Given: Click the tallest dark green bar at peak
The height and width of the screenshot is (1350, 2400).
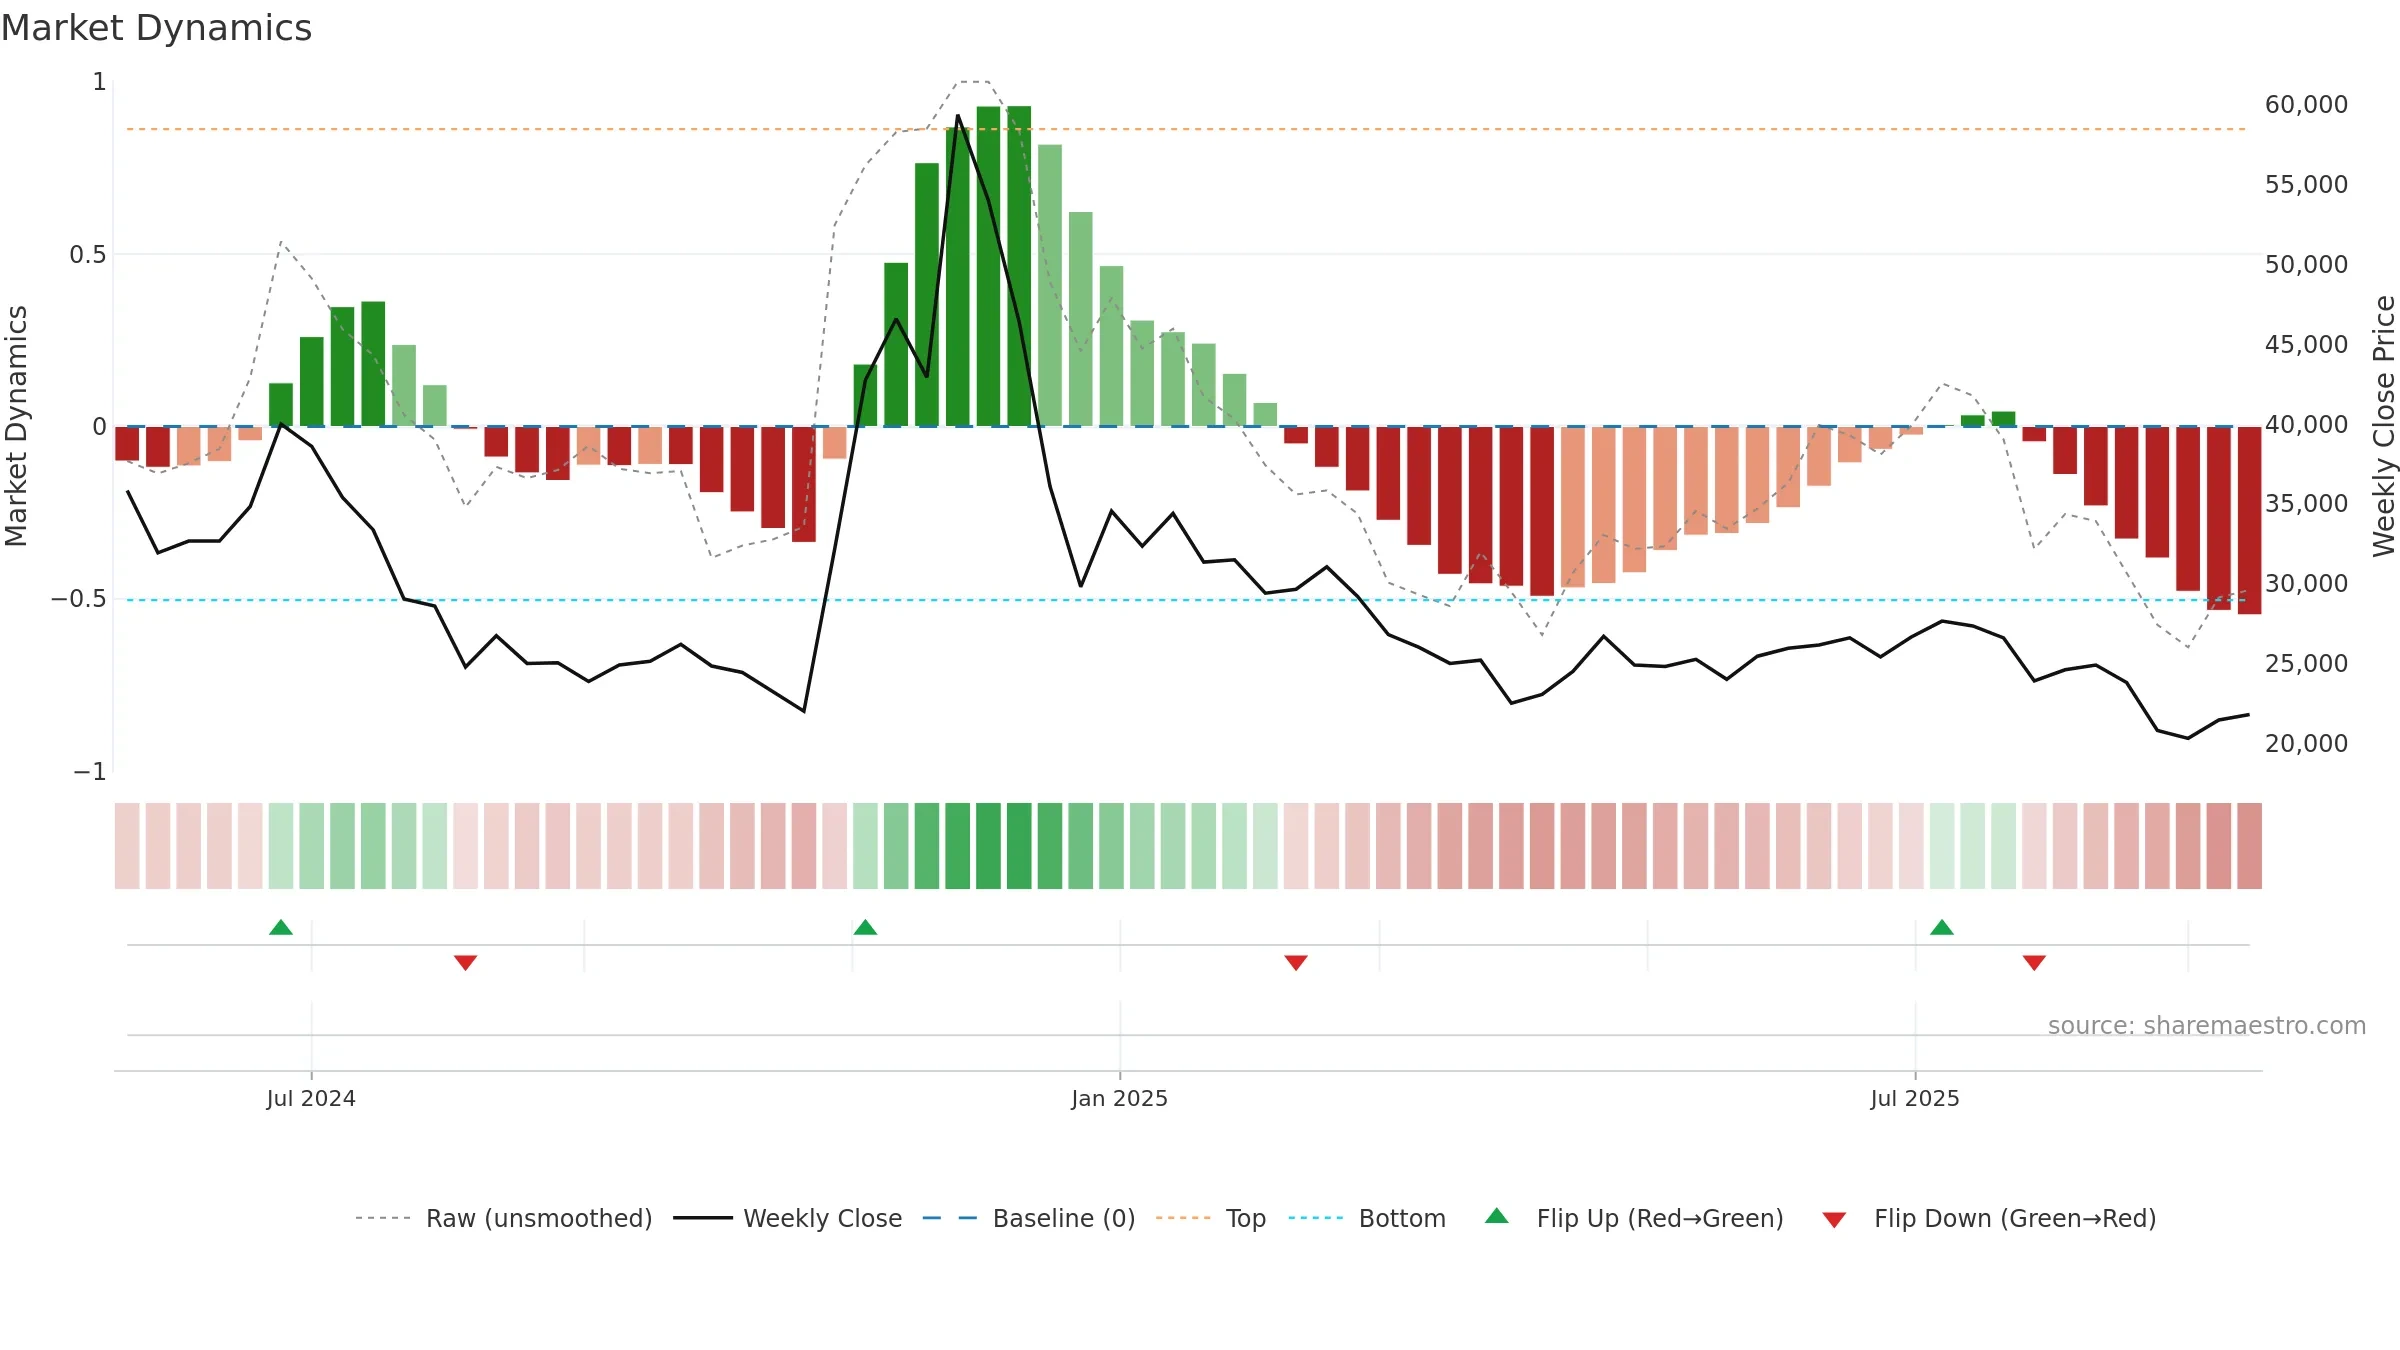Looking at the screenshot, I should 1019,266.
